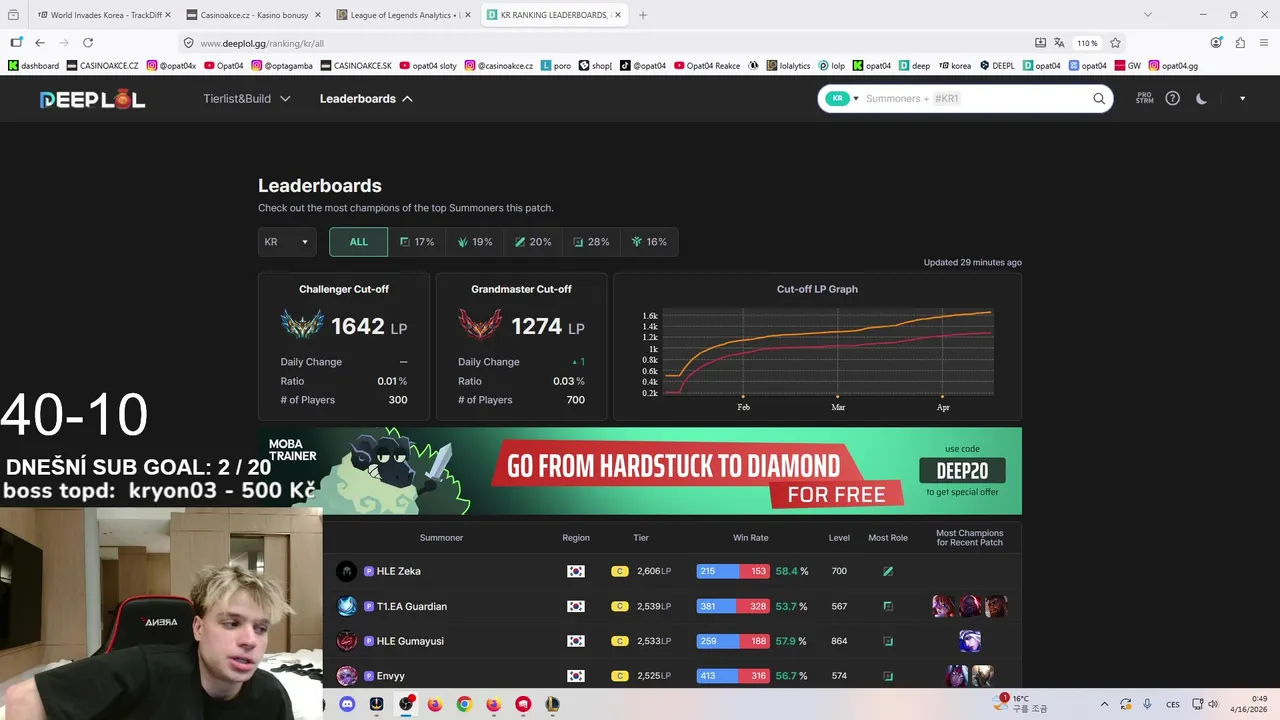Screen dimensions: 1280x720
Task: Open OBS Studio from the taskbar
Action: pyautogui.click(x=406, y=704)
